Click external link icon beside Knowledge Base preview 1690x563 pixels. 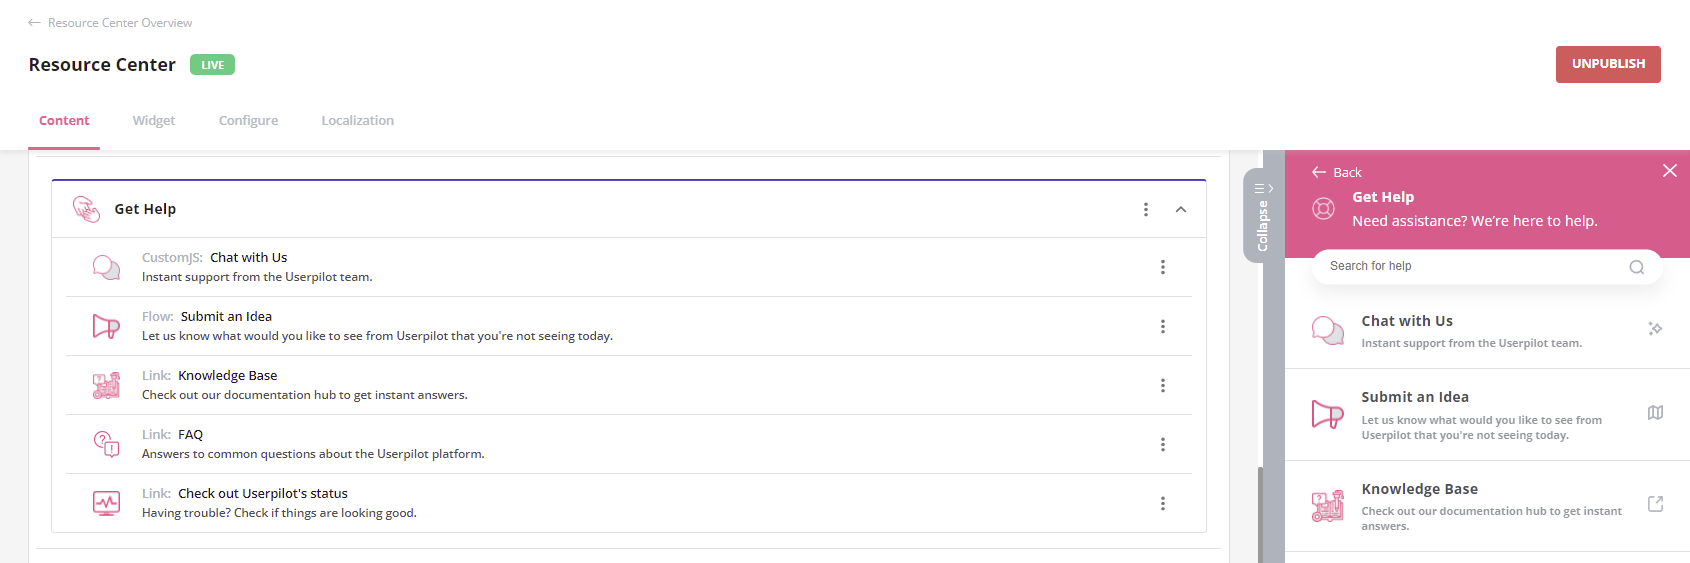pyautogui.click(x=1655, y=504)
